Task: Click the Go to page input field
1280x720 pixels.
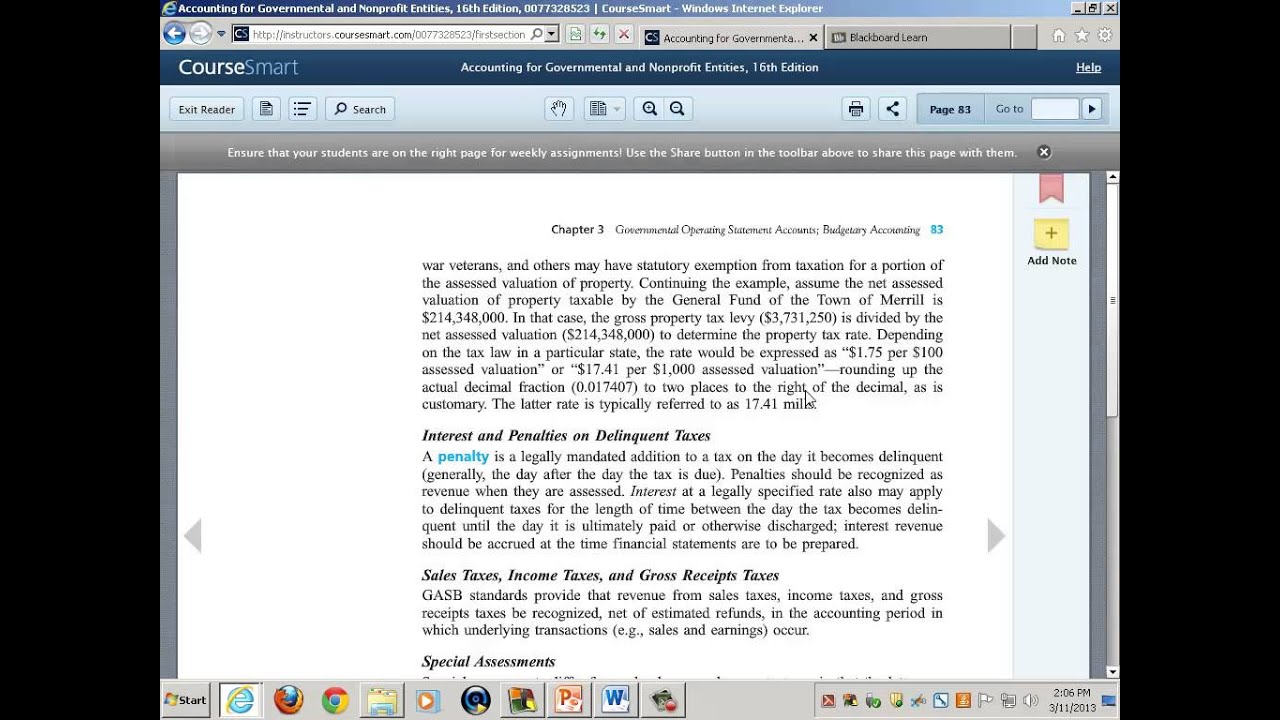Action: (1054, 109)
